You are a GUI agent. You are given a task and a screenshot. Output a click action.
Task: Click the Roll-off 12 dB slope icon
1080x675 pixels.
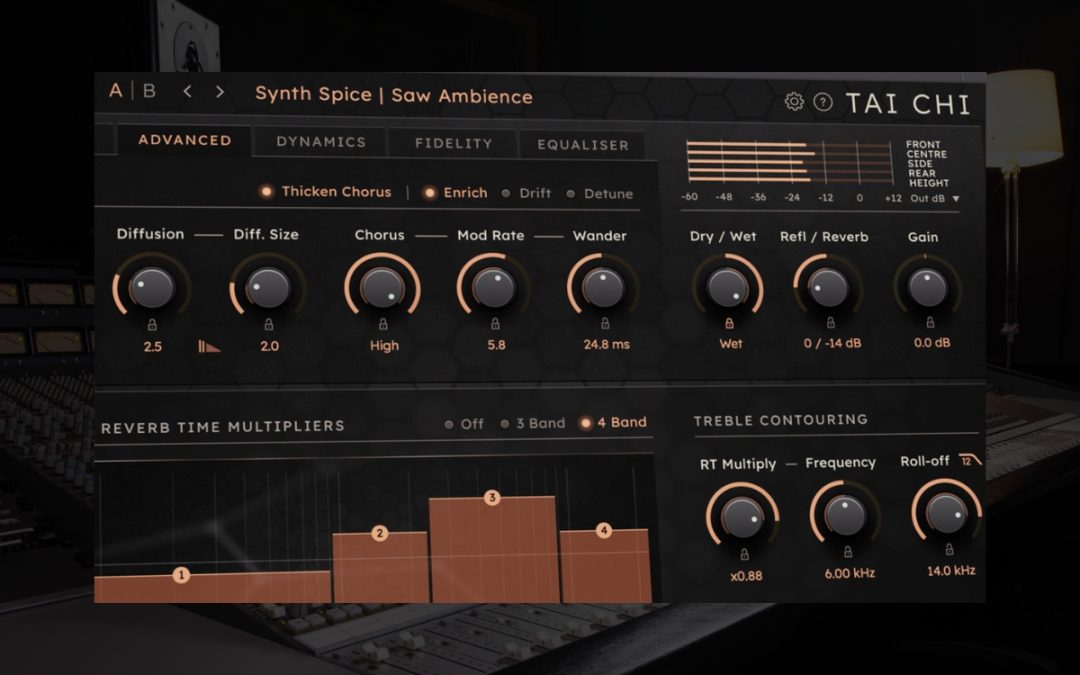click(969, 460)
